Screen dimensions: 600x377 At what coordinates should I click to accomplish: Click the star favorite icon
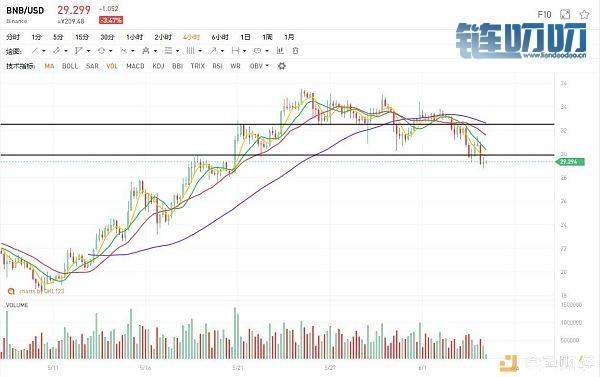tap(584, 15)
